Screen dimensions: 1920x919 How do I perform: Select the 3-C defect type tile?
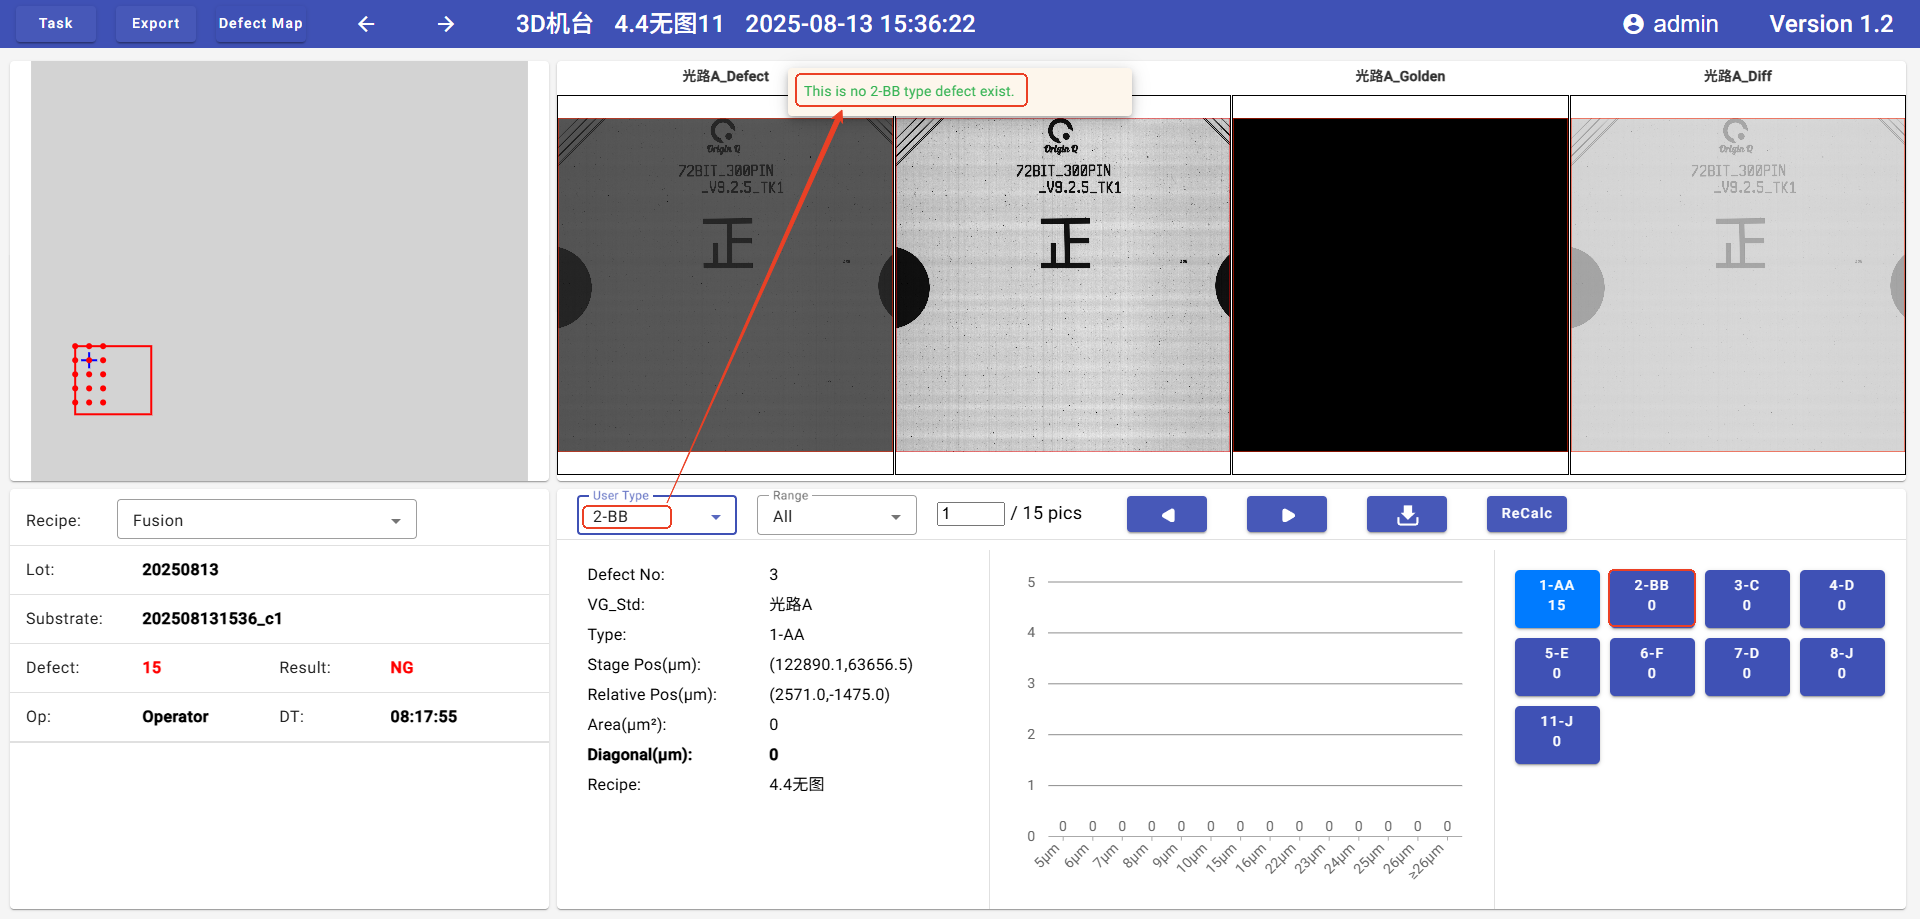pyautogui.click(x=1746, y=597)
